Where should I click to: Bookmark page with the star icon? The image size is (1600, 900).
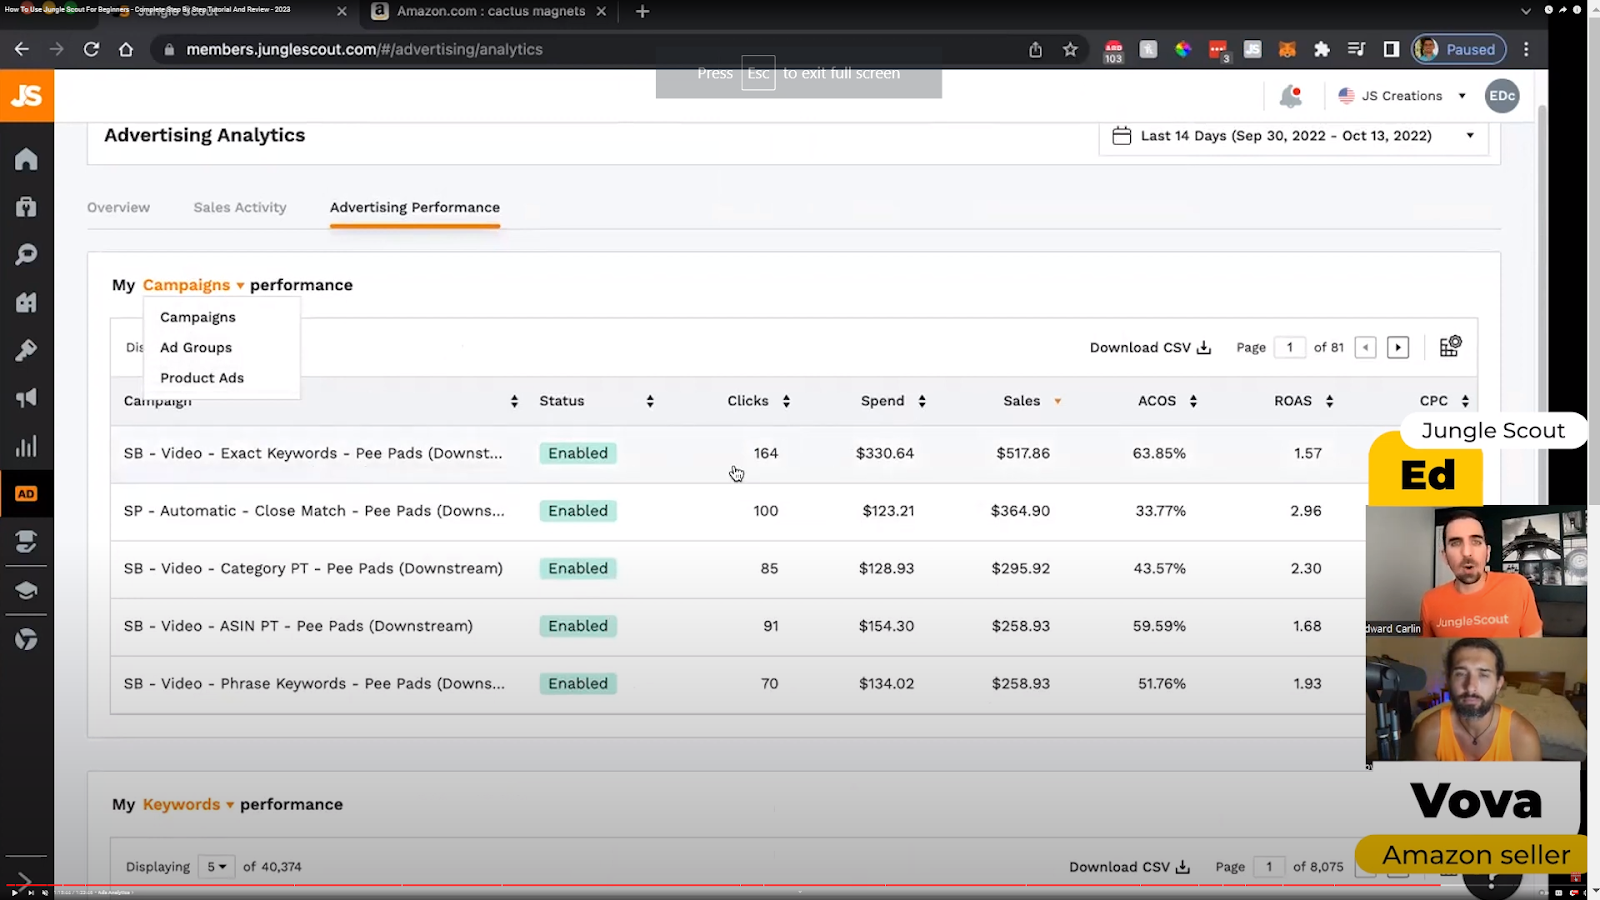coord(1070,50)
